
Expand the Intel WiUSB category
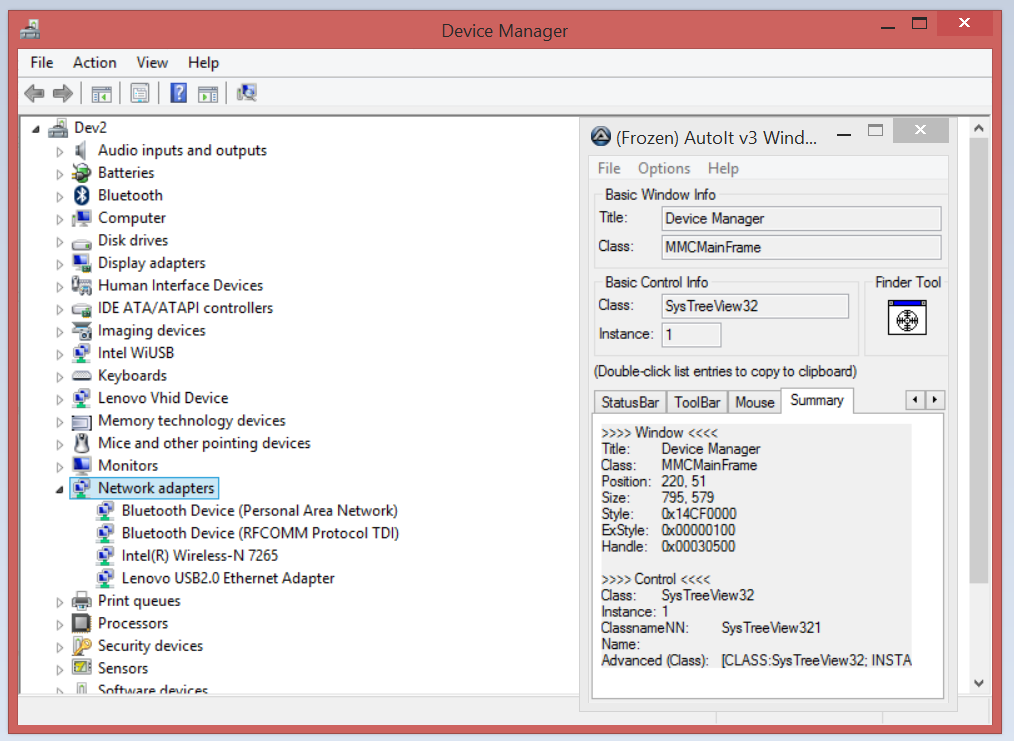[59, 354]
